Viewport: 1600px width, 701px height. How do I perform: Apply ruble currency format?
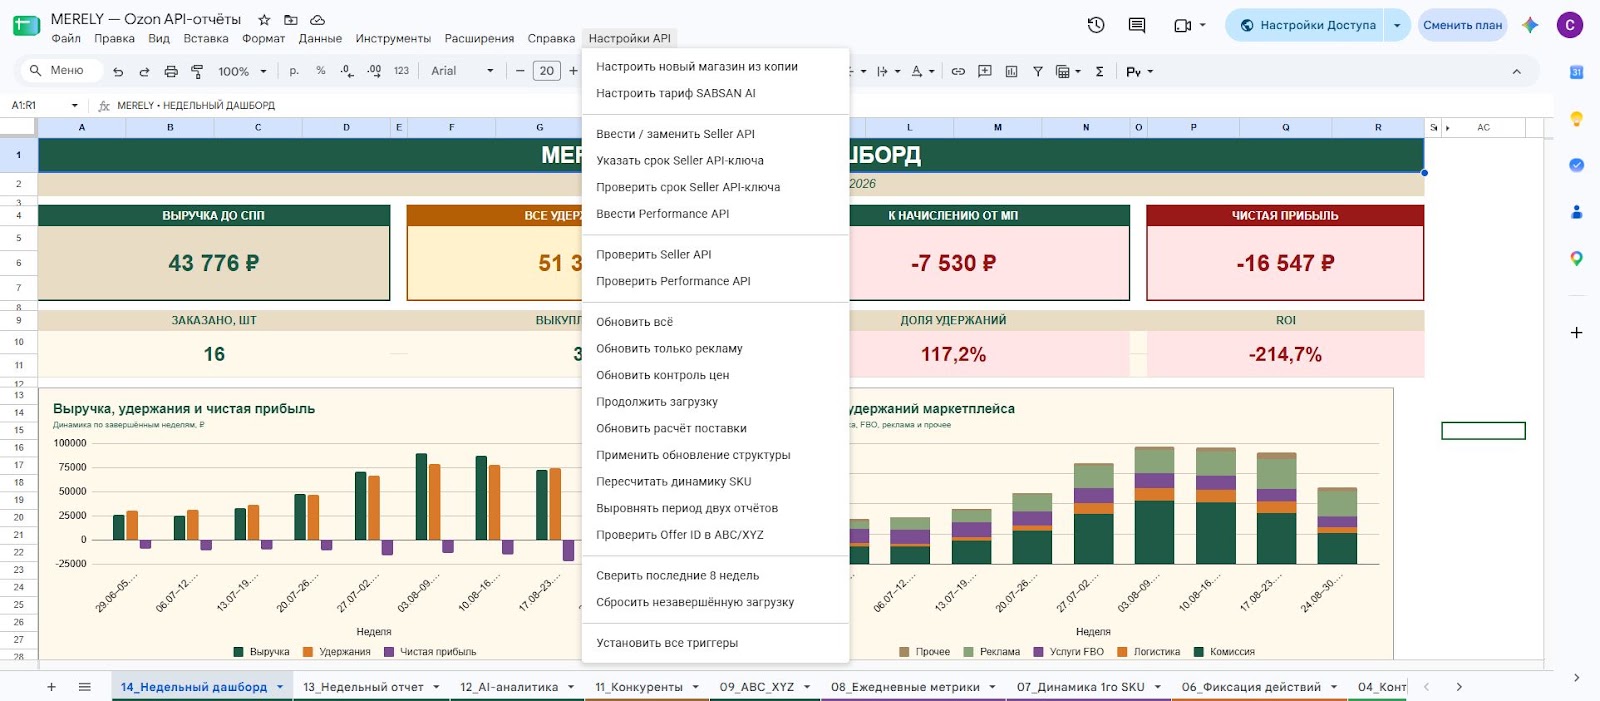[x=294, y=71]
